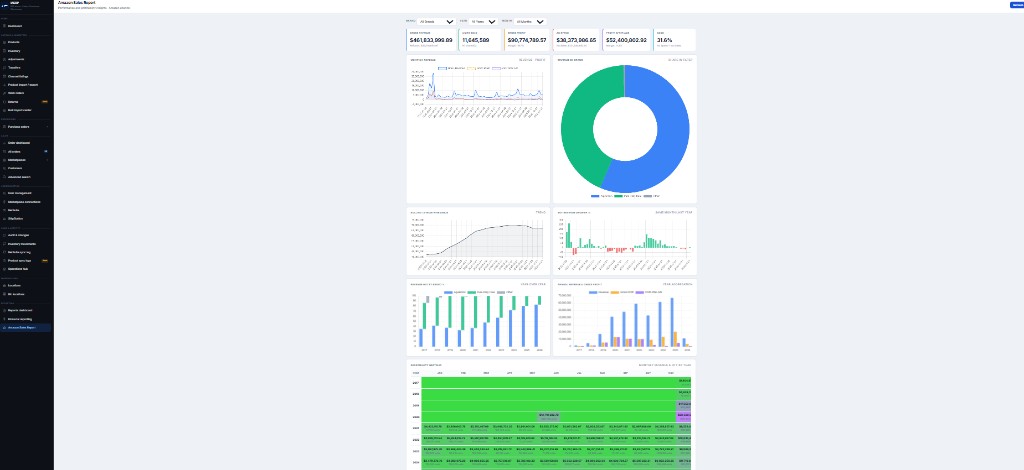
Task: Expand Purchase orders using its chevron
Action: point(47,126)
